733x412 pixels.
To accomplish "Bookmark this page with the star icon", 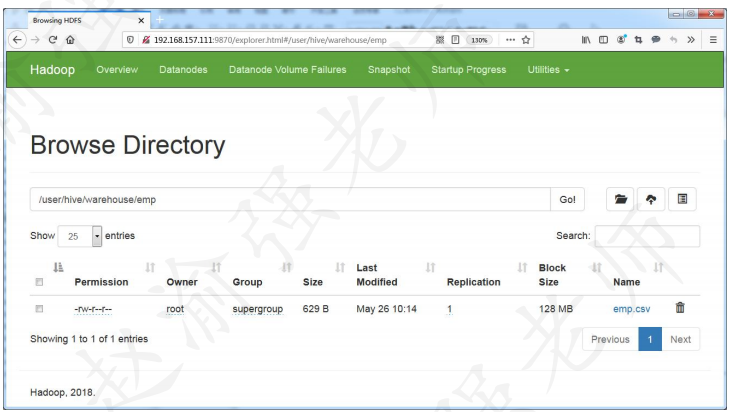I will pyautogui.click(x=526, y=40).
